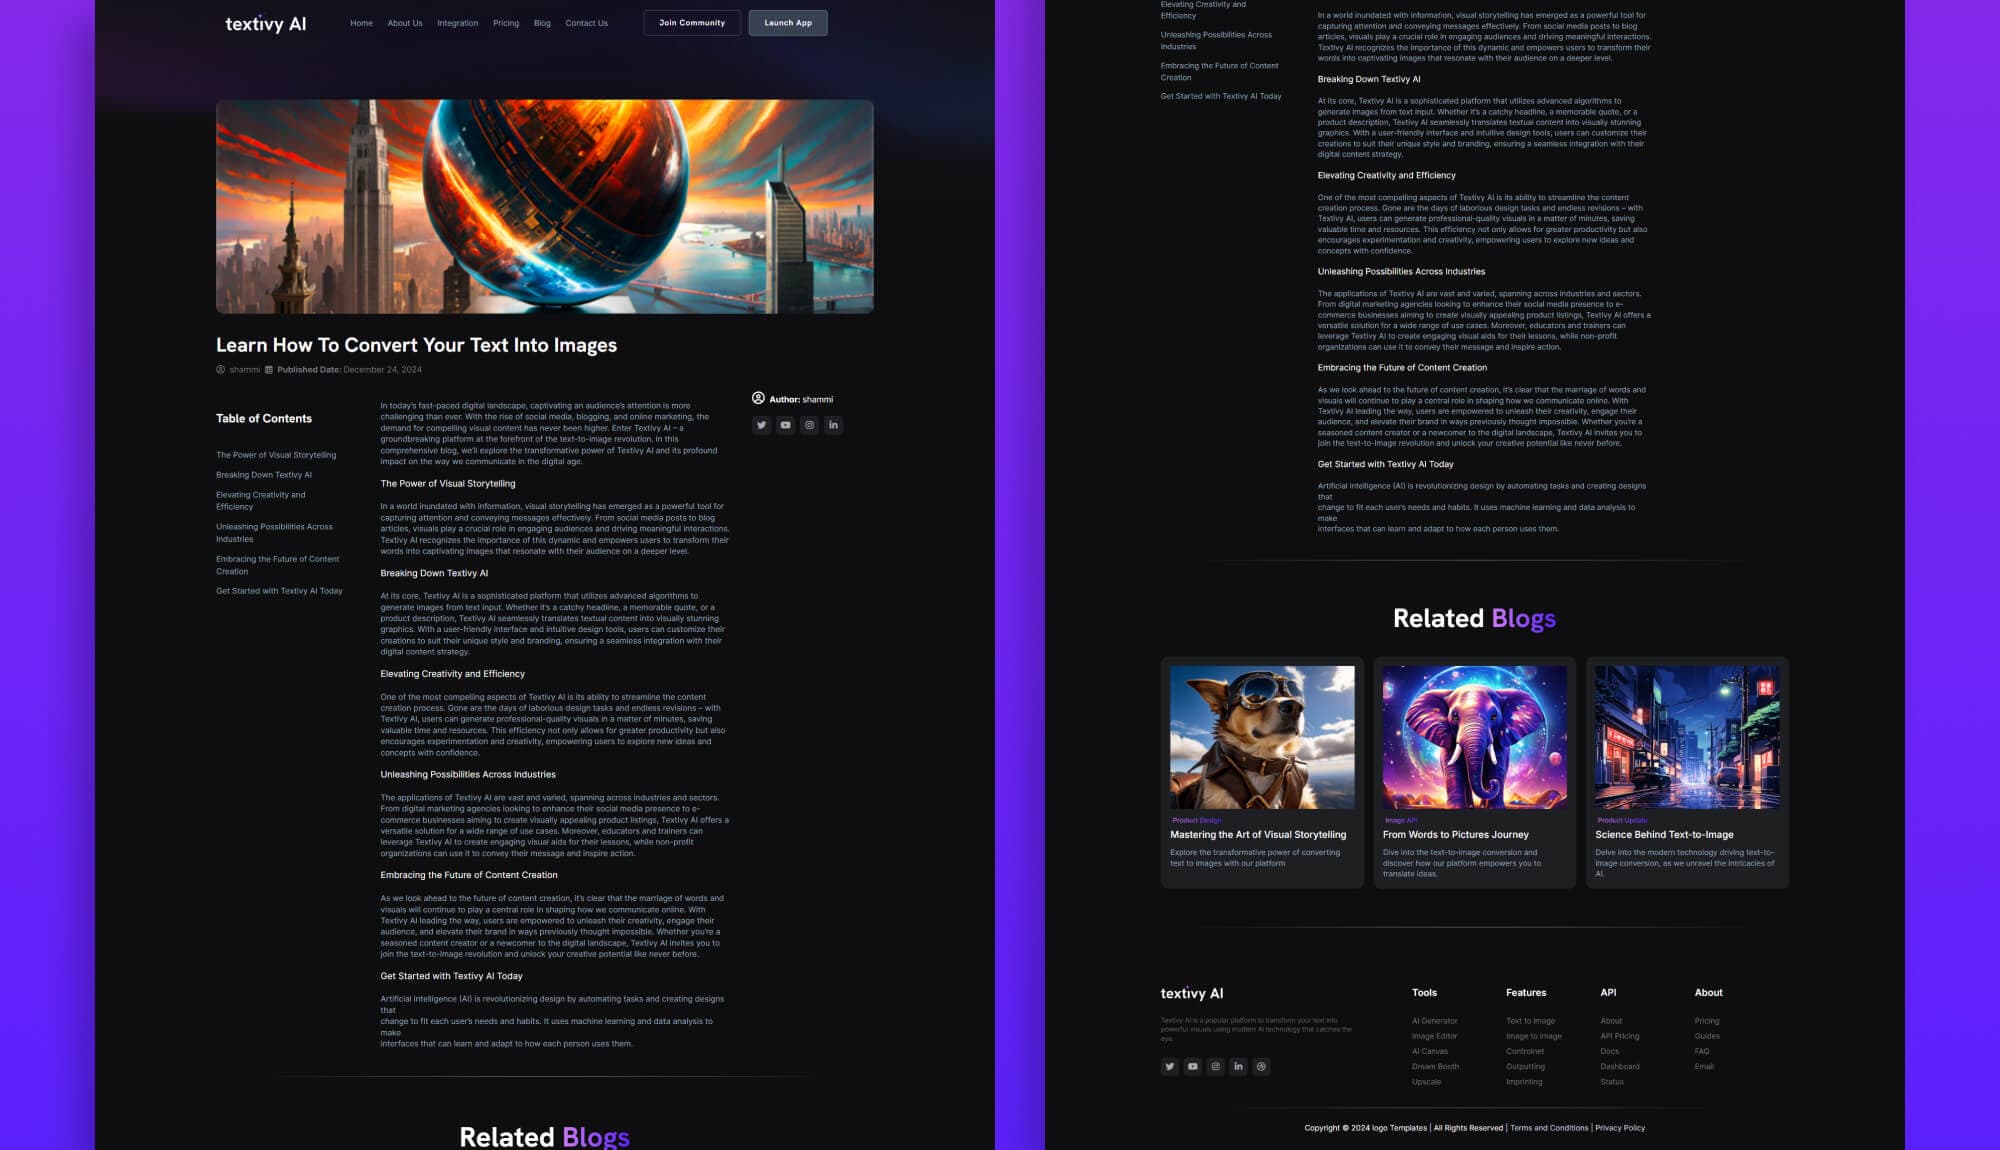Open the Contact Us navigation link
This screenshot has height=1150, width=2000.
(586, 23)
